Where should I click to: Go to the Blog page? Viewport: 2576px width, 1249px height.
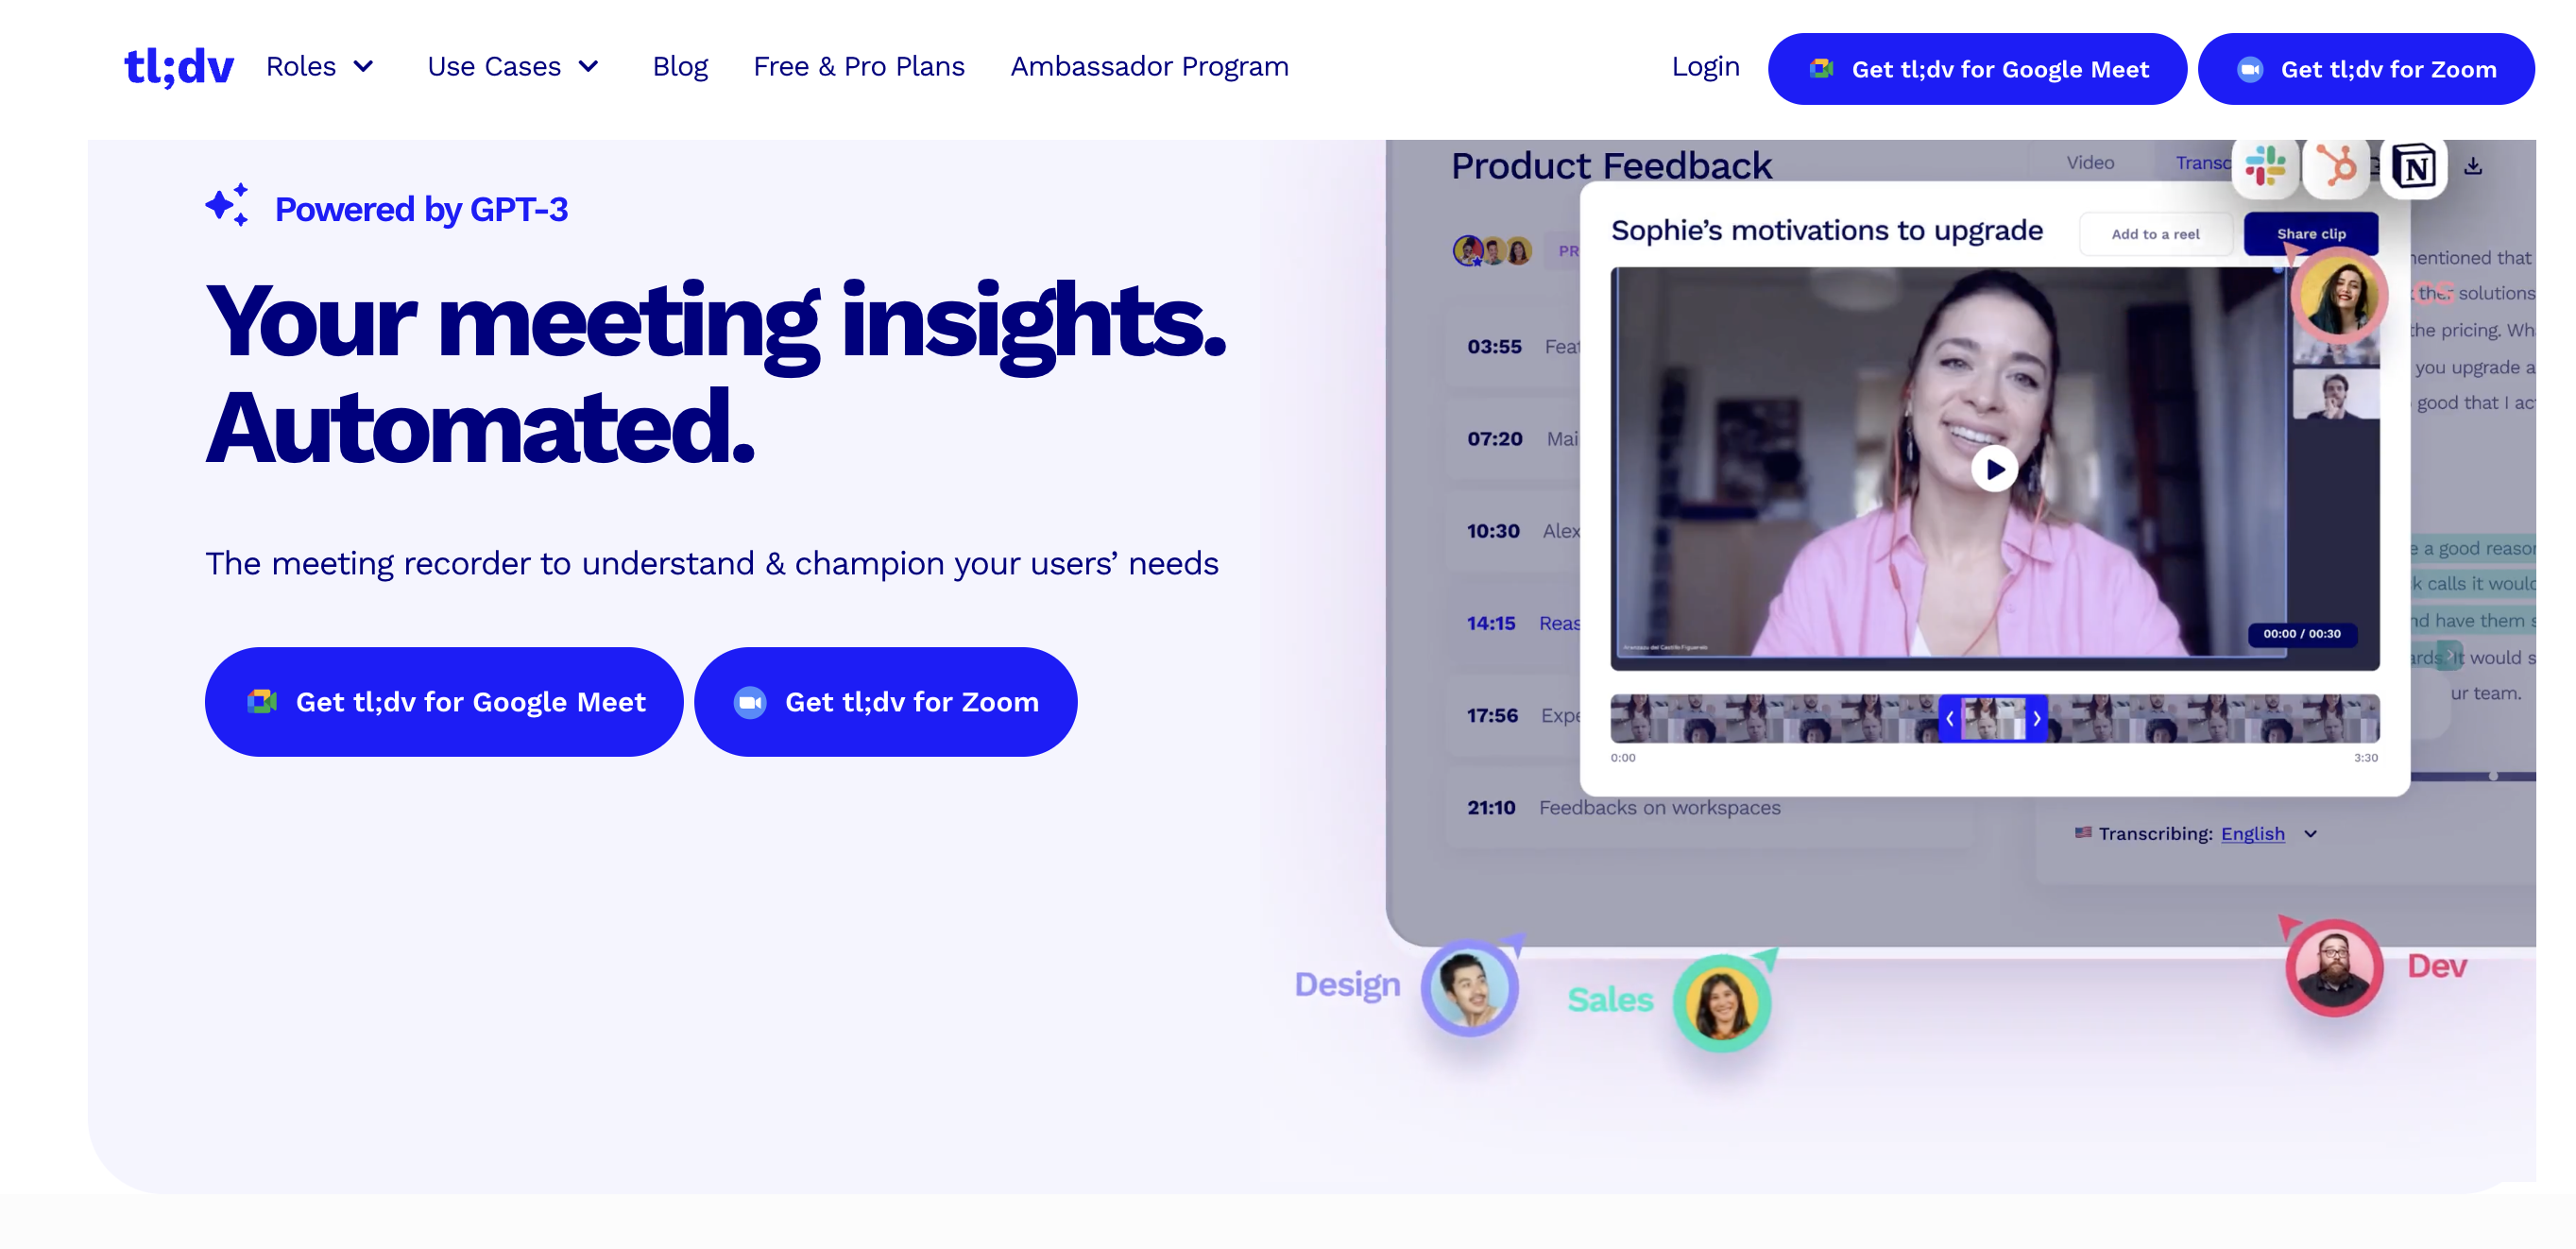680,67
